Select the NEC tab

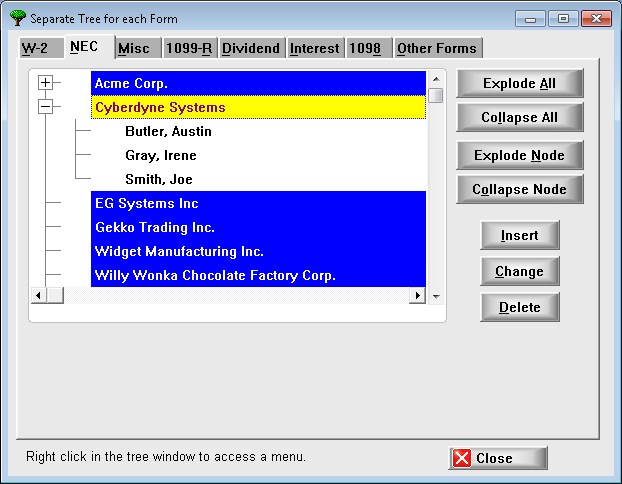tap(90, 47)
